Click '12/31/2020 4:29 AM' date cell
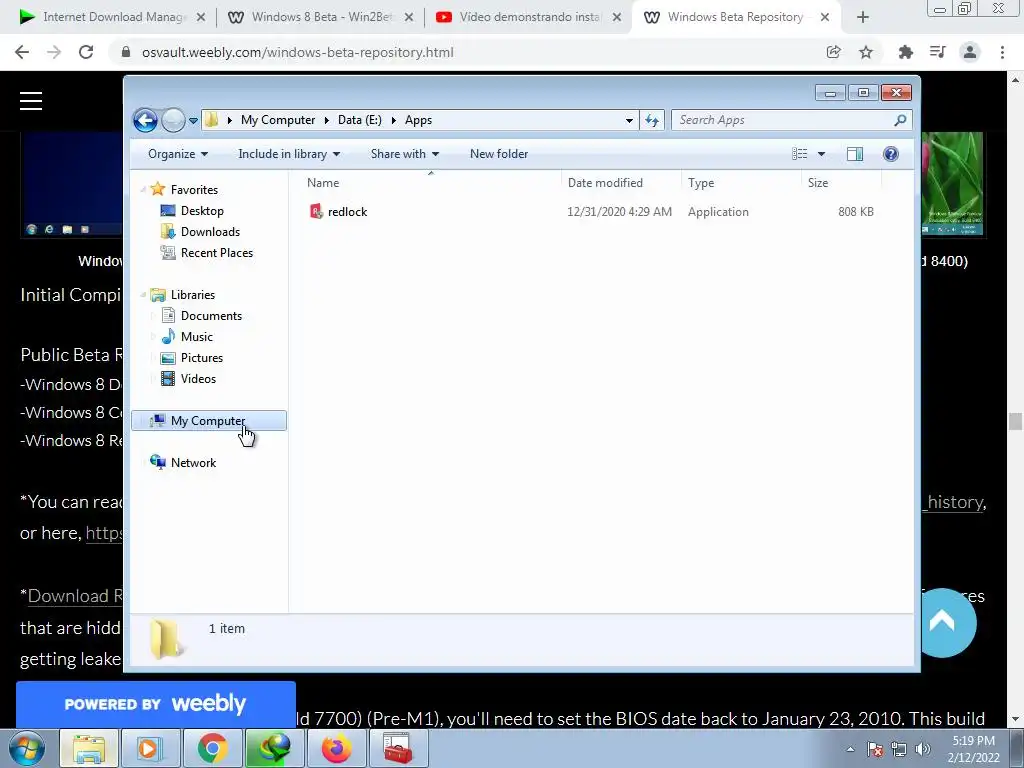 [619, 212]
